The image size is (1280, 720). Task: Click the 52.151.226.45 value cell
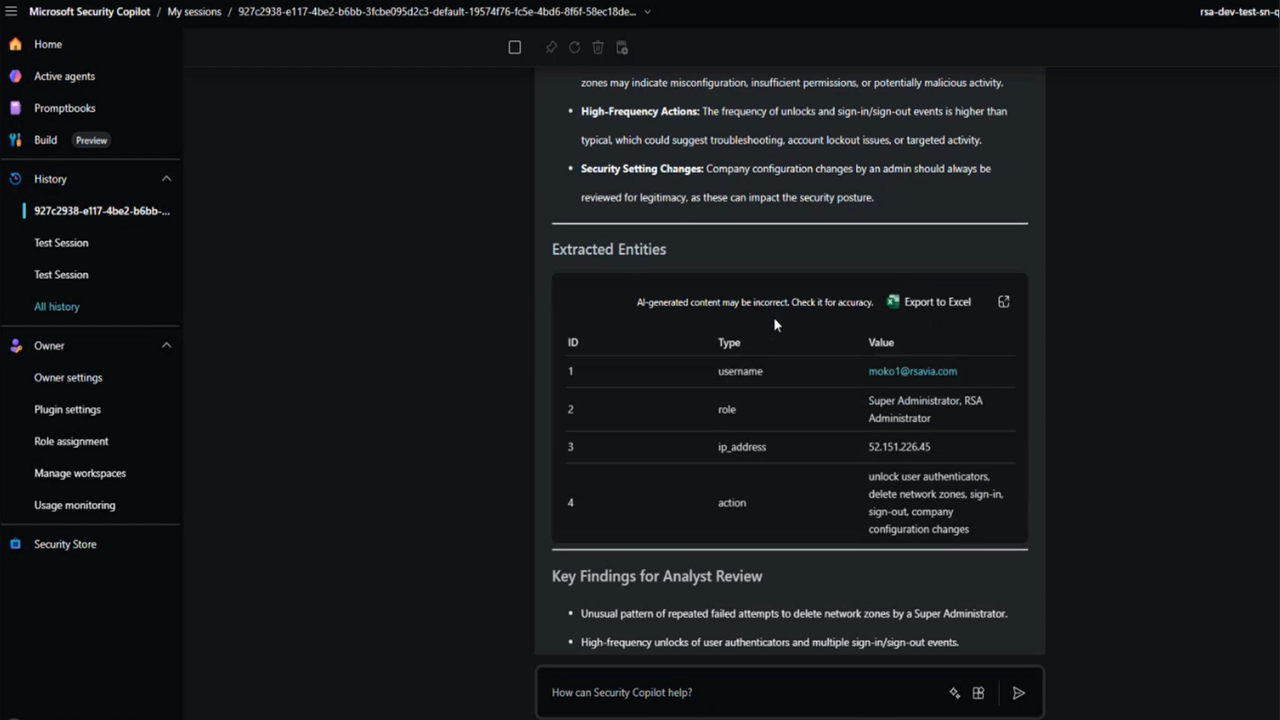tap(899, 447)
